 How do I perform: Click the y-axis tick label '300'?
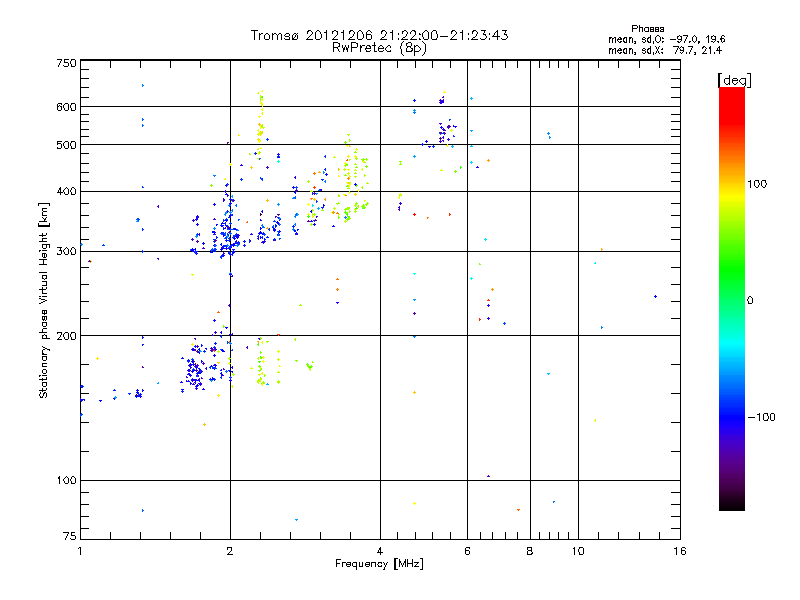pos(66,252)
